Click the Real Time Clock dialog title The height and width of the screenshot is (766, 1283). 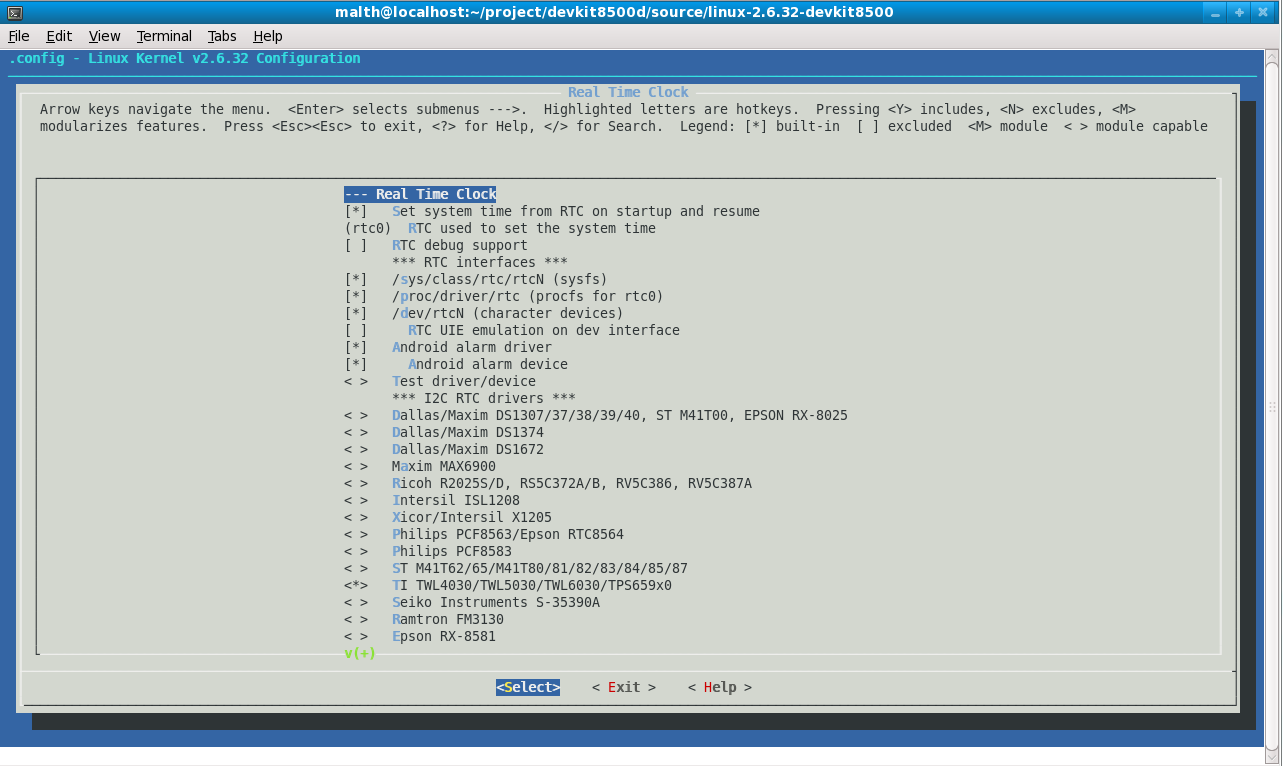tap(628, 93)
